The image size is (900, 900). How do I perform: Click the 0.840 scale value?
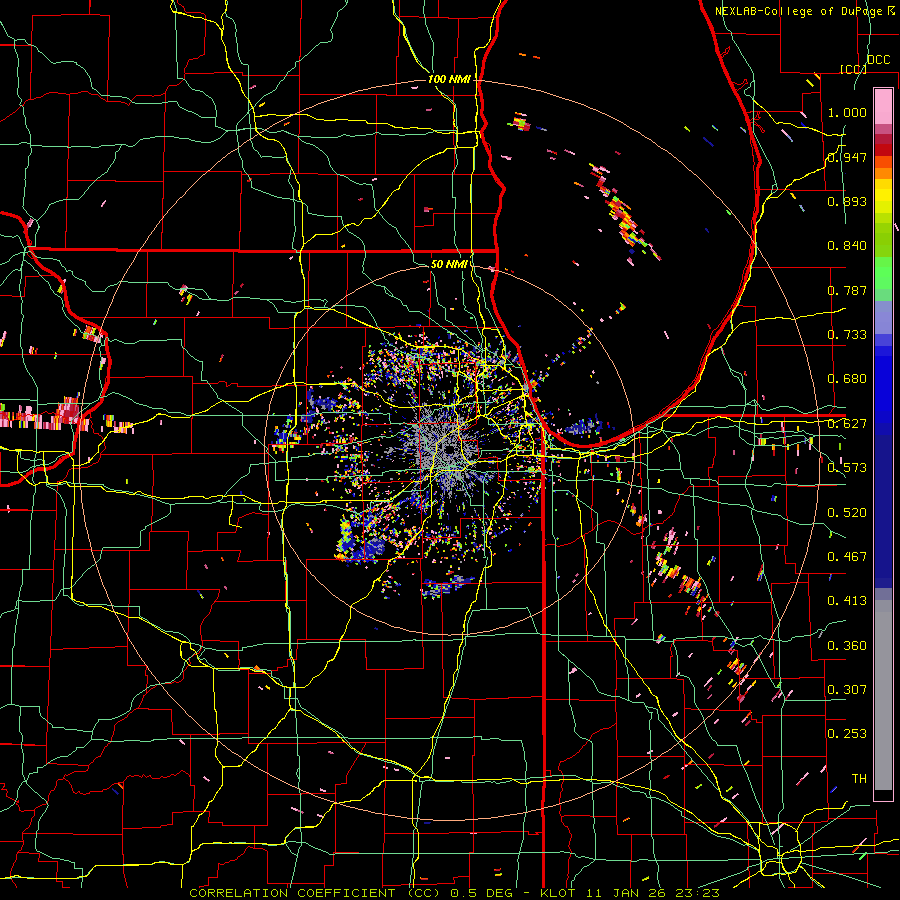click(x=847, y=245)
